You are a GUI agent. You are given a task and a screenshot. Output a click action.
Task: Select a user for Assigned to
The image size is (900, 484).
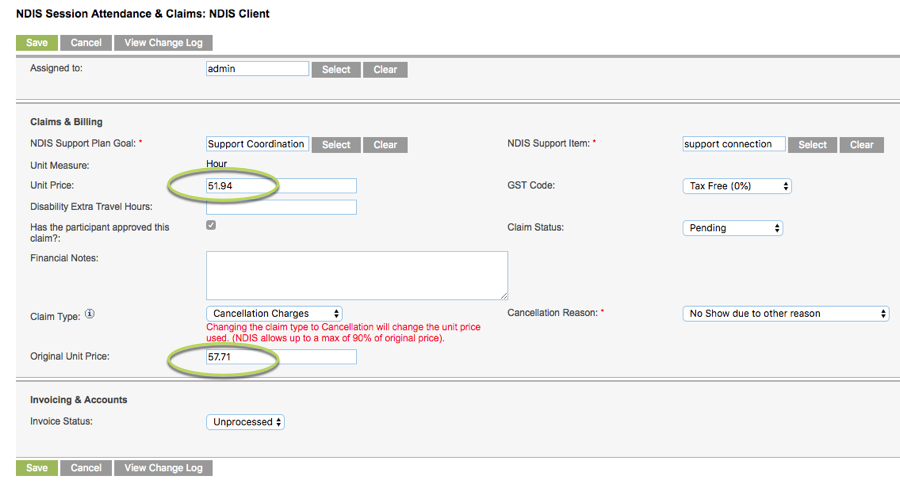point(336,69)
